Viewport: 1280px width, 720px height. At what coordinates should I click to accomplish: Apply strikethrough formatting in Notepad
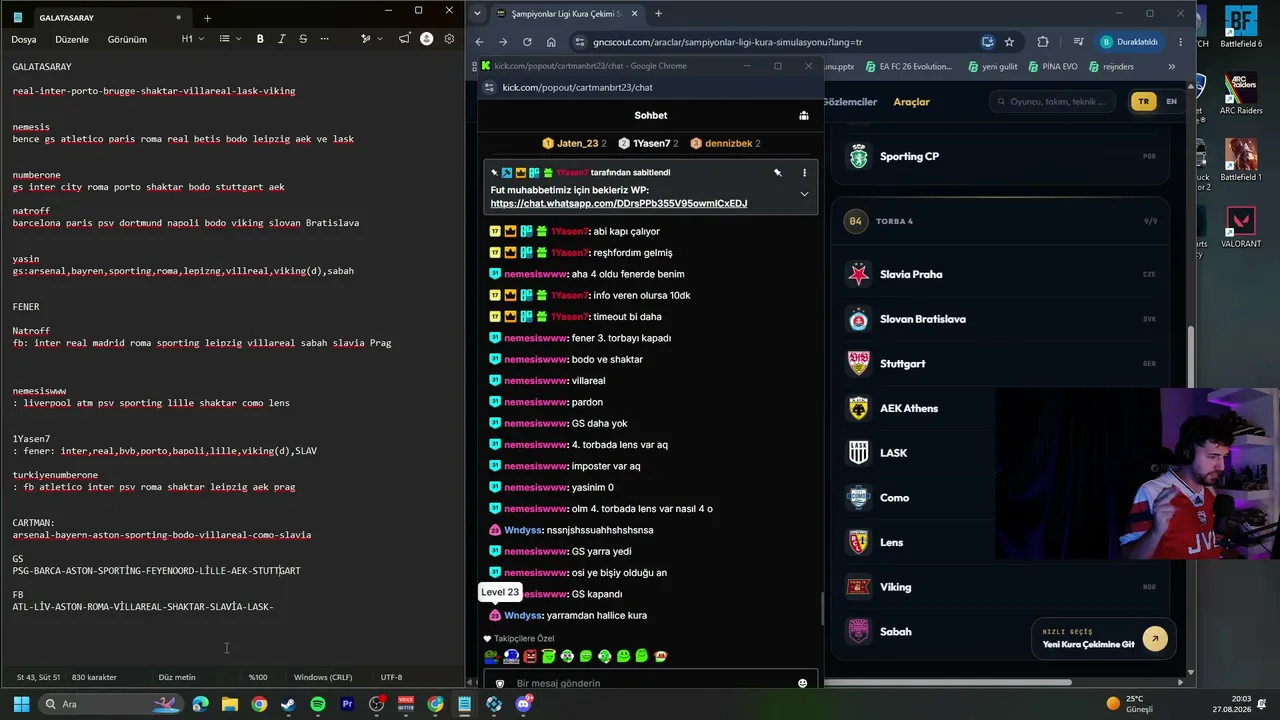303,39
